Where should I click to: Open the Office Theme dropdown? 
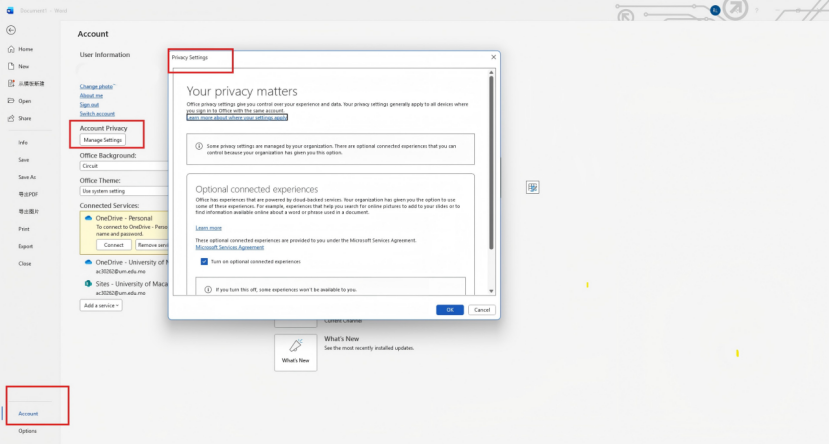point(124,191)
